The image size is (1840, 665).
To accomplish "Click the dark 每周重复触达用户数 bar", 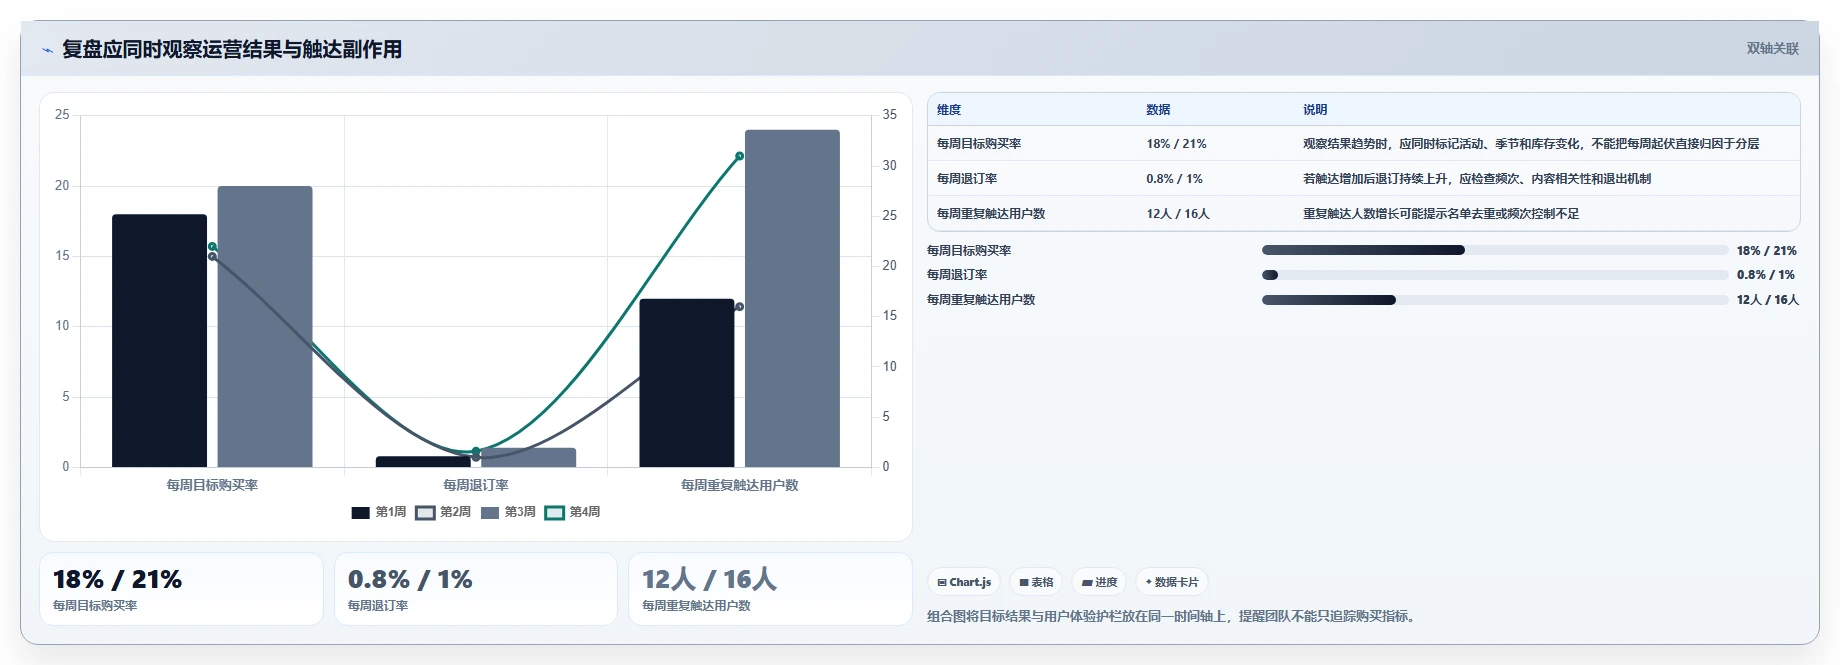I will (x=687, y=383).
